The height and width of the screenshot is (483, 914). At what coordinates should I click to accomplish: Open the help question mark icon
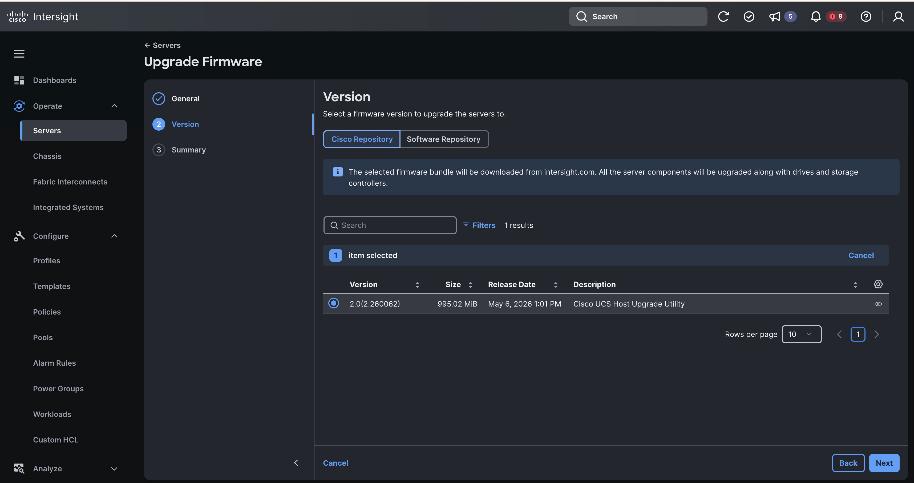click(866, 16)
